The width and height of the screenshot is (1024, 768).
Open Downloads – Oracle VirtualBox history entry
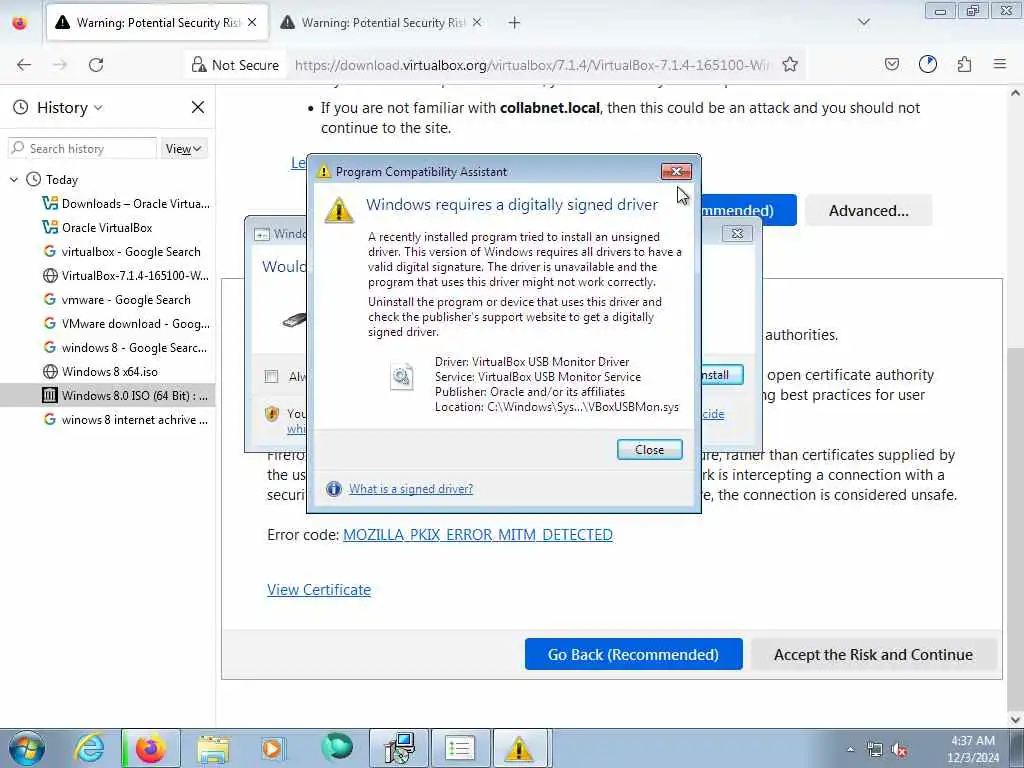(x=126, y=204)
